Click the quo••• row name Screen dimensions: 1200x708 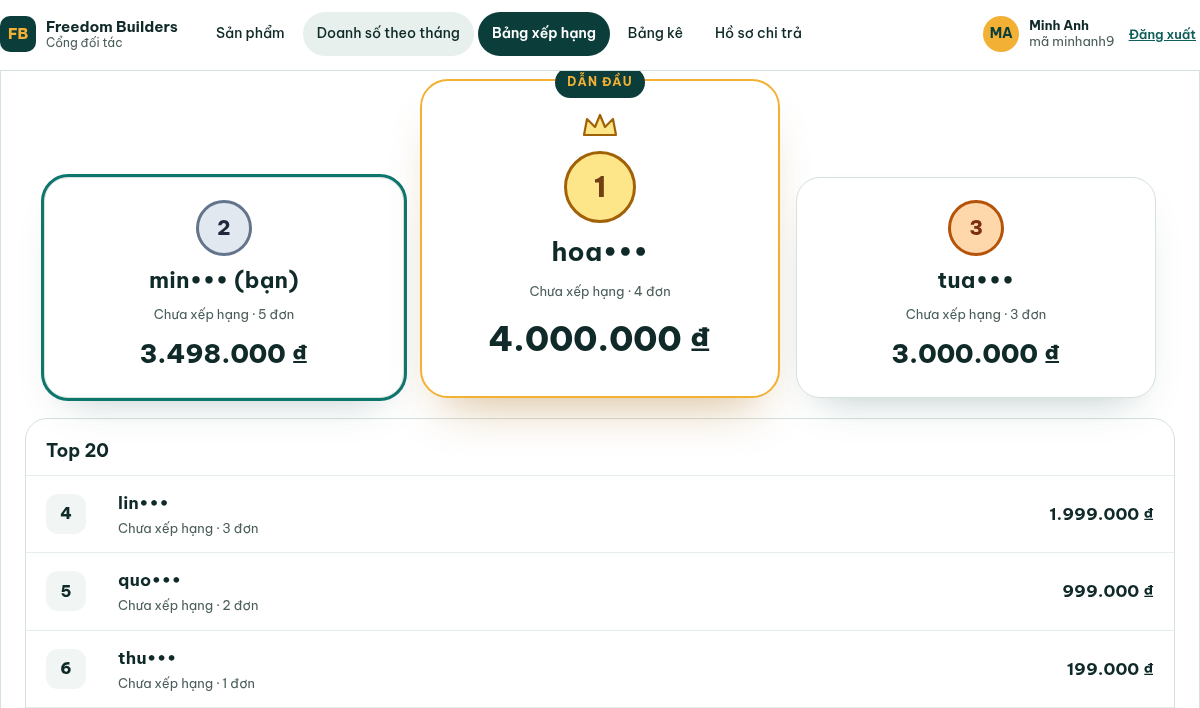(x=150, y=581)
